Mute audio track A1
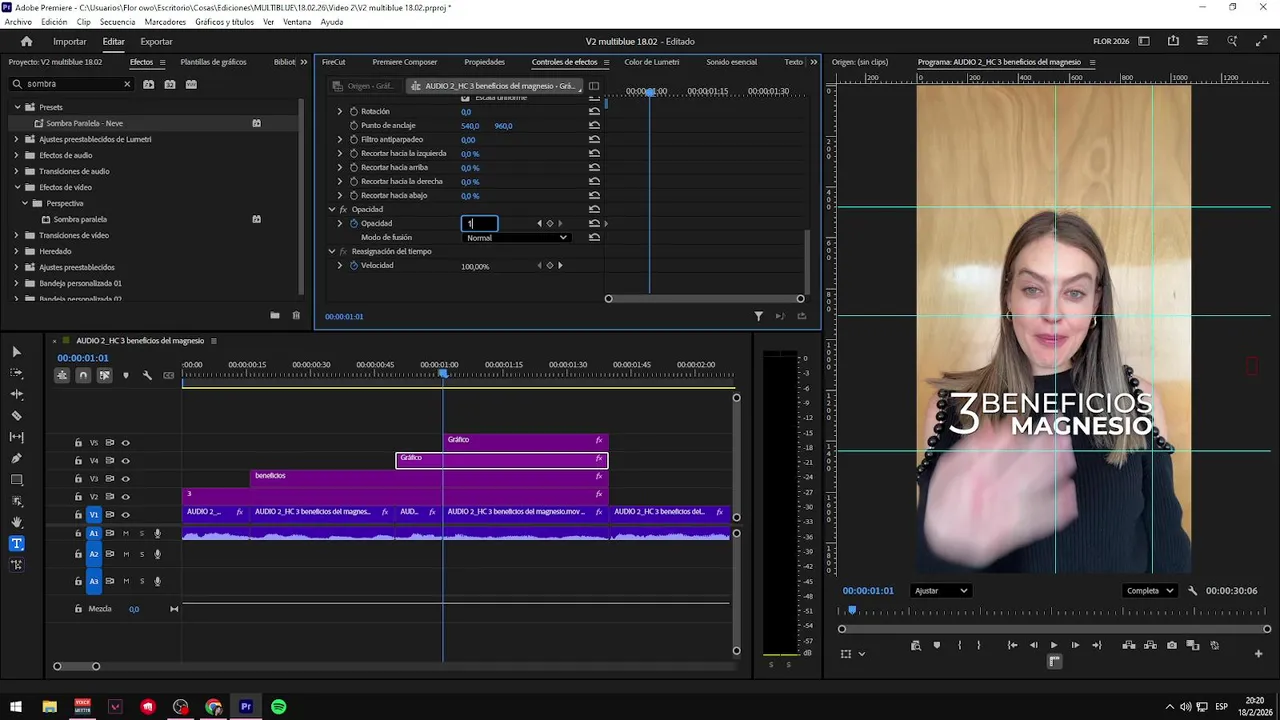Screen dimensions: 1280x720 point(125,533)
